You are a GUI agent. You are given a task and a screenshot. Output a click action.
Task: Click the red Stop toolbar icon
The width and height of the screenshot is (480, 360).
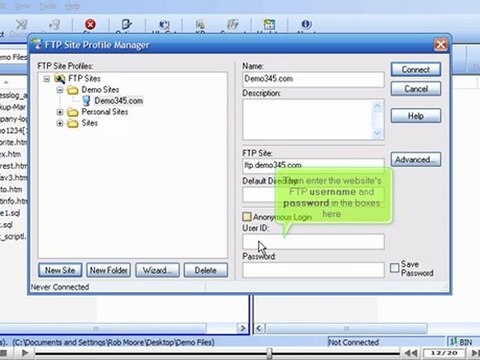pos(90,24)
